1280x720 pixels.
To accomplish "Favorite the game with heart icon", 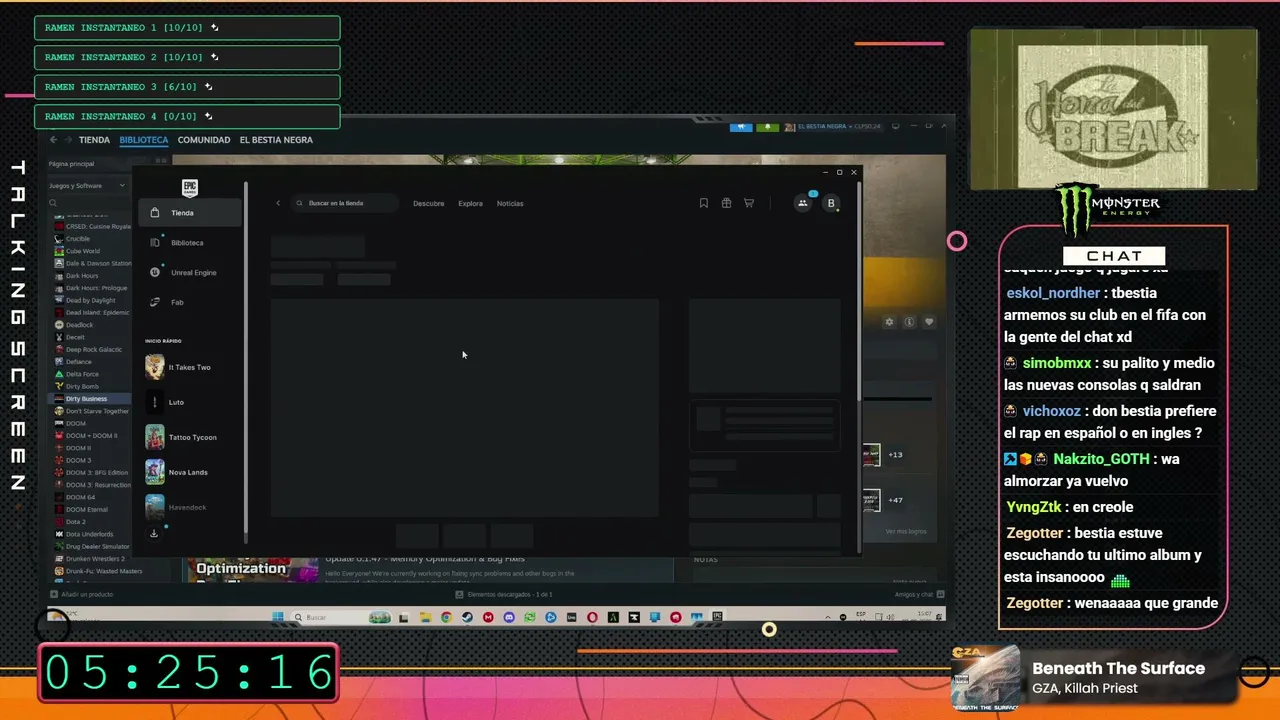I will click(929, 322).
